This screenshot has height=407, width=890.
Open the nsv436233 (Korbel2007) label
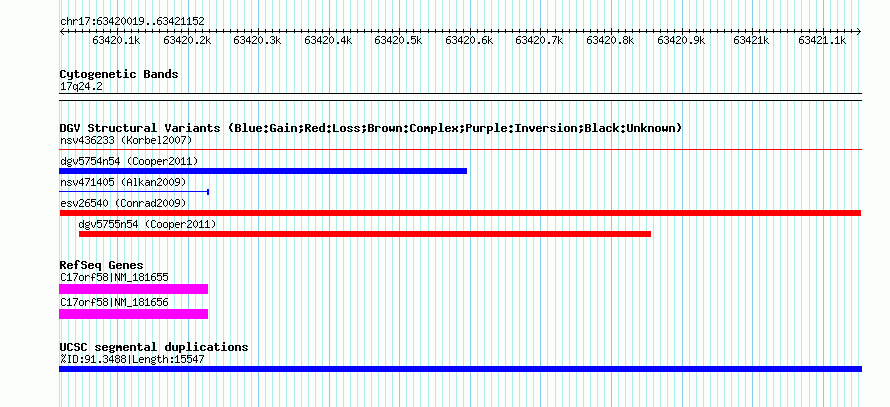[126, 140]
